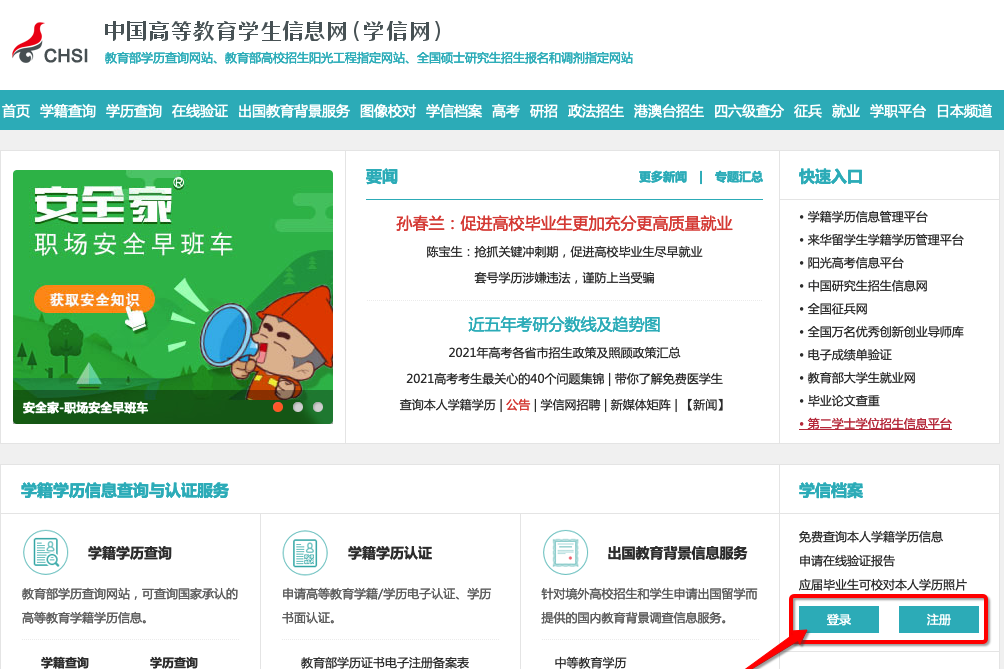Image resolution: width=1004 pixels, height=669 pixels.
Task: Go to the 高考 nav item
Action: (x=506, y=111)
